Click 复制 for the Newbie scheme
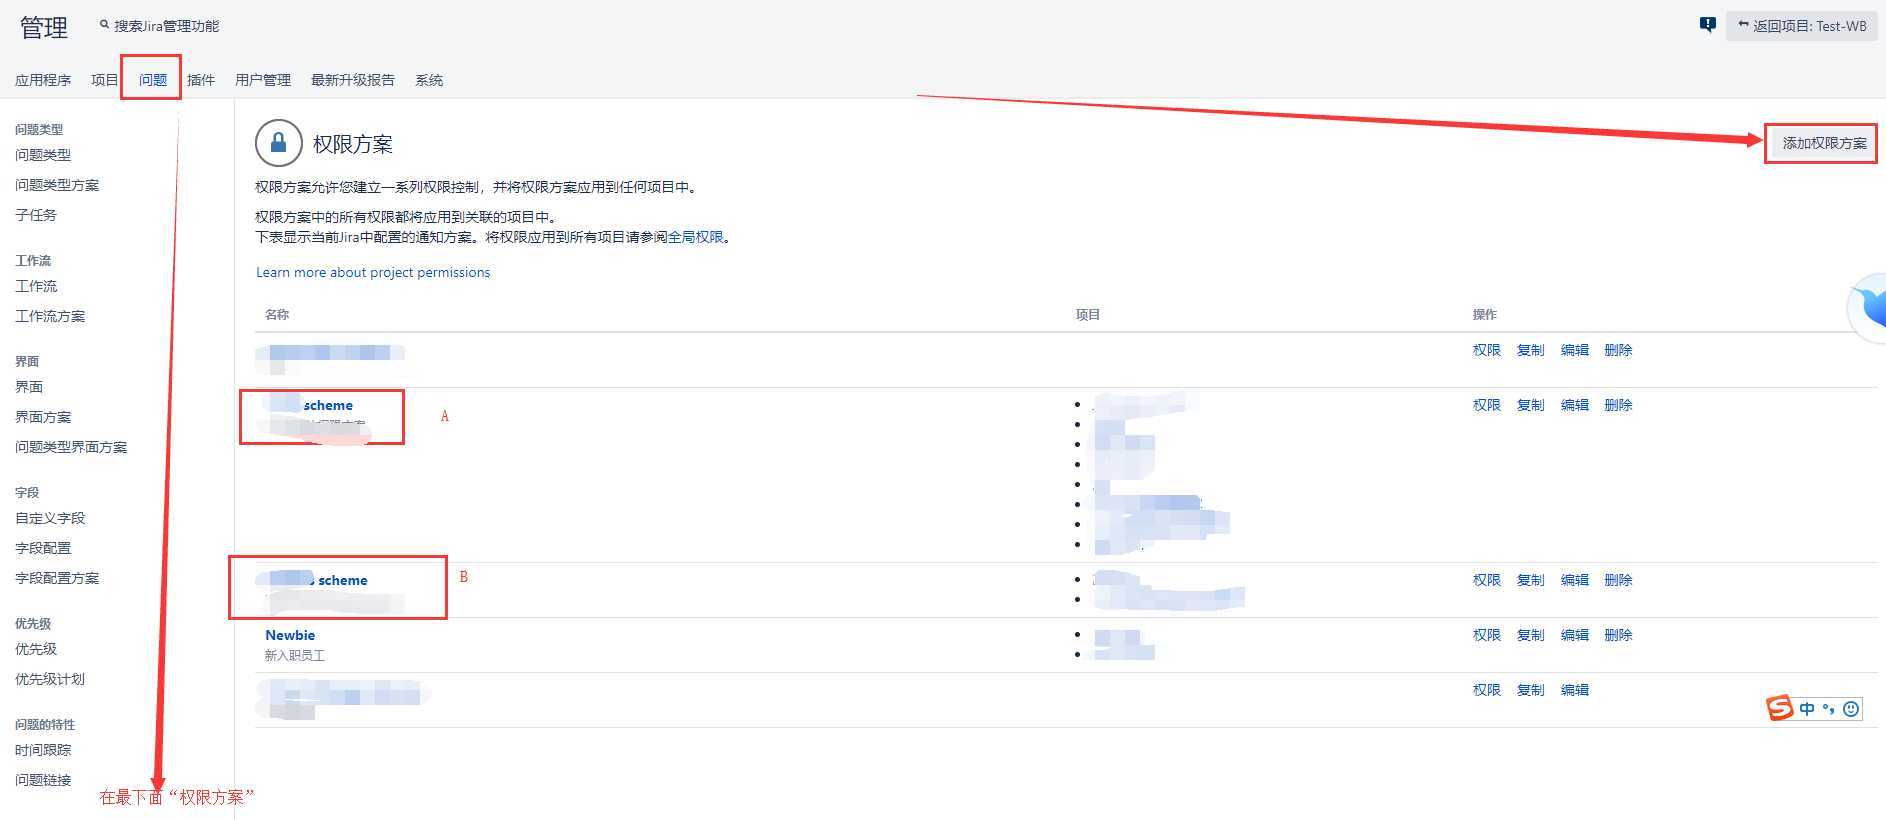Image resolution: width=1886 pixels, height=820 pixels. pos(1531,635)
